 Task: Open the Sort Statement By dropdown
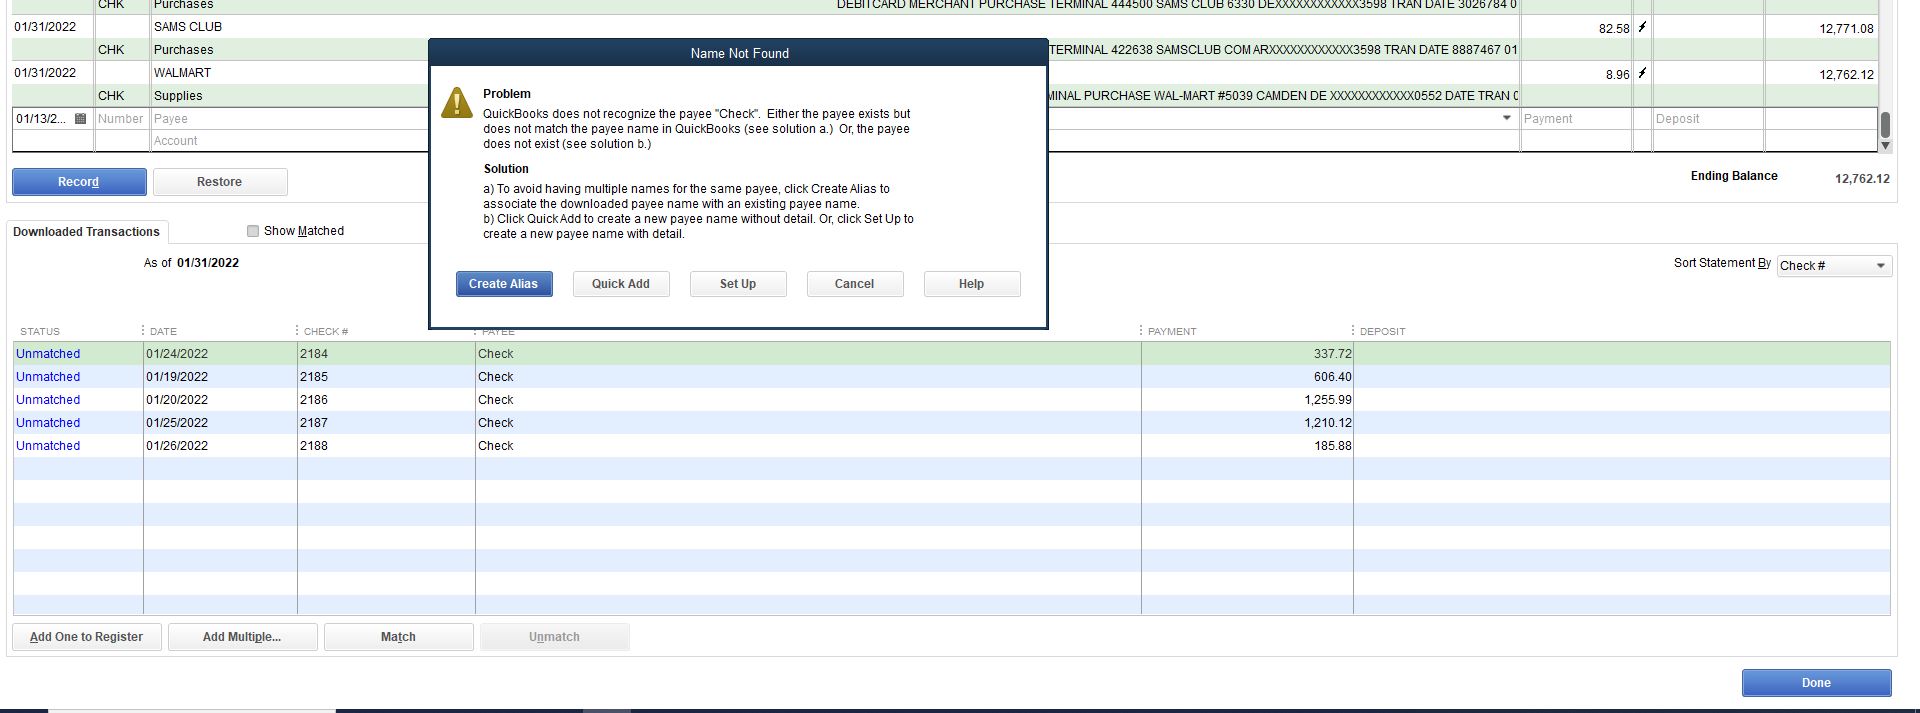(1834, 266)
